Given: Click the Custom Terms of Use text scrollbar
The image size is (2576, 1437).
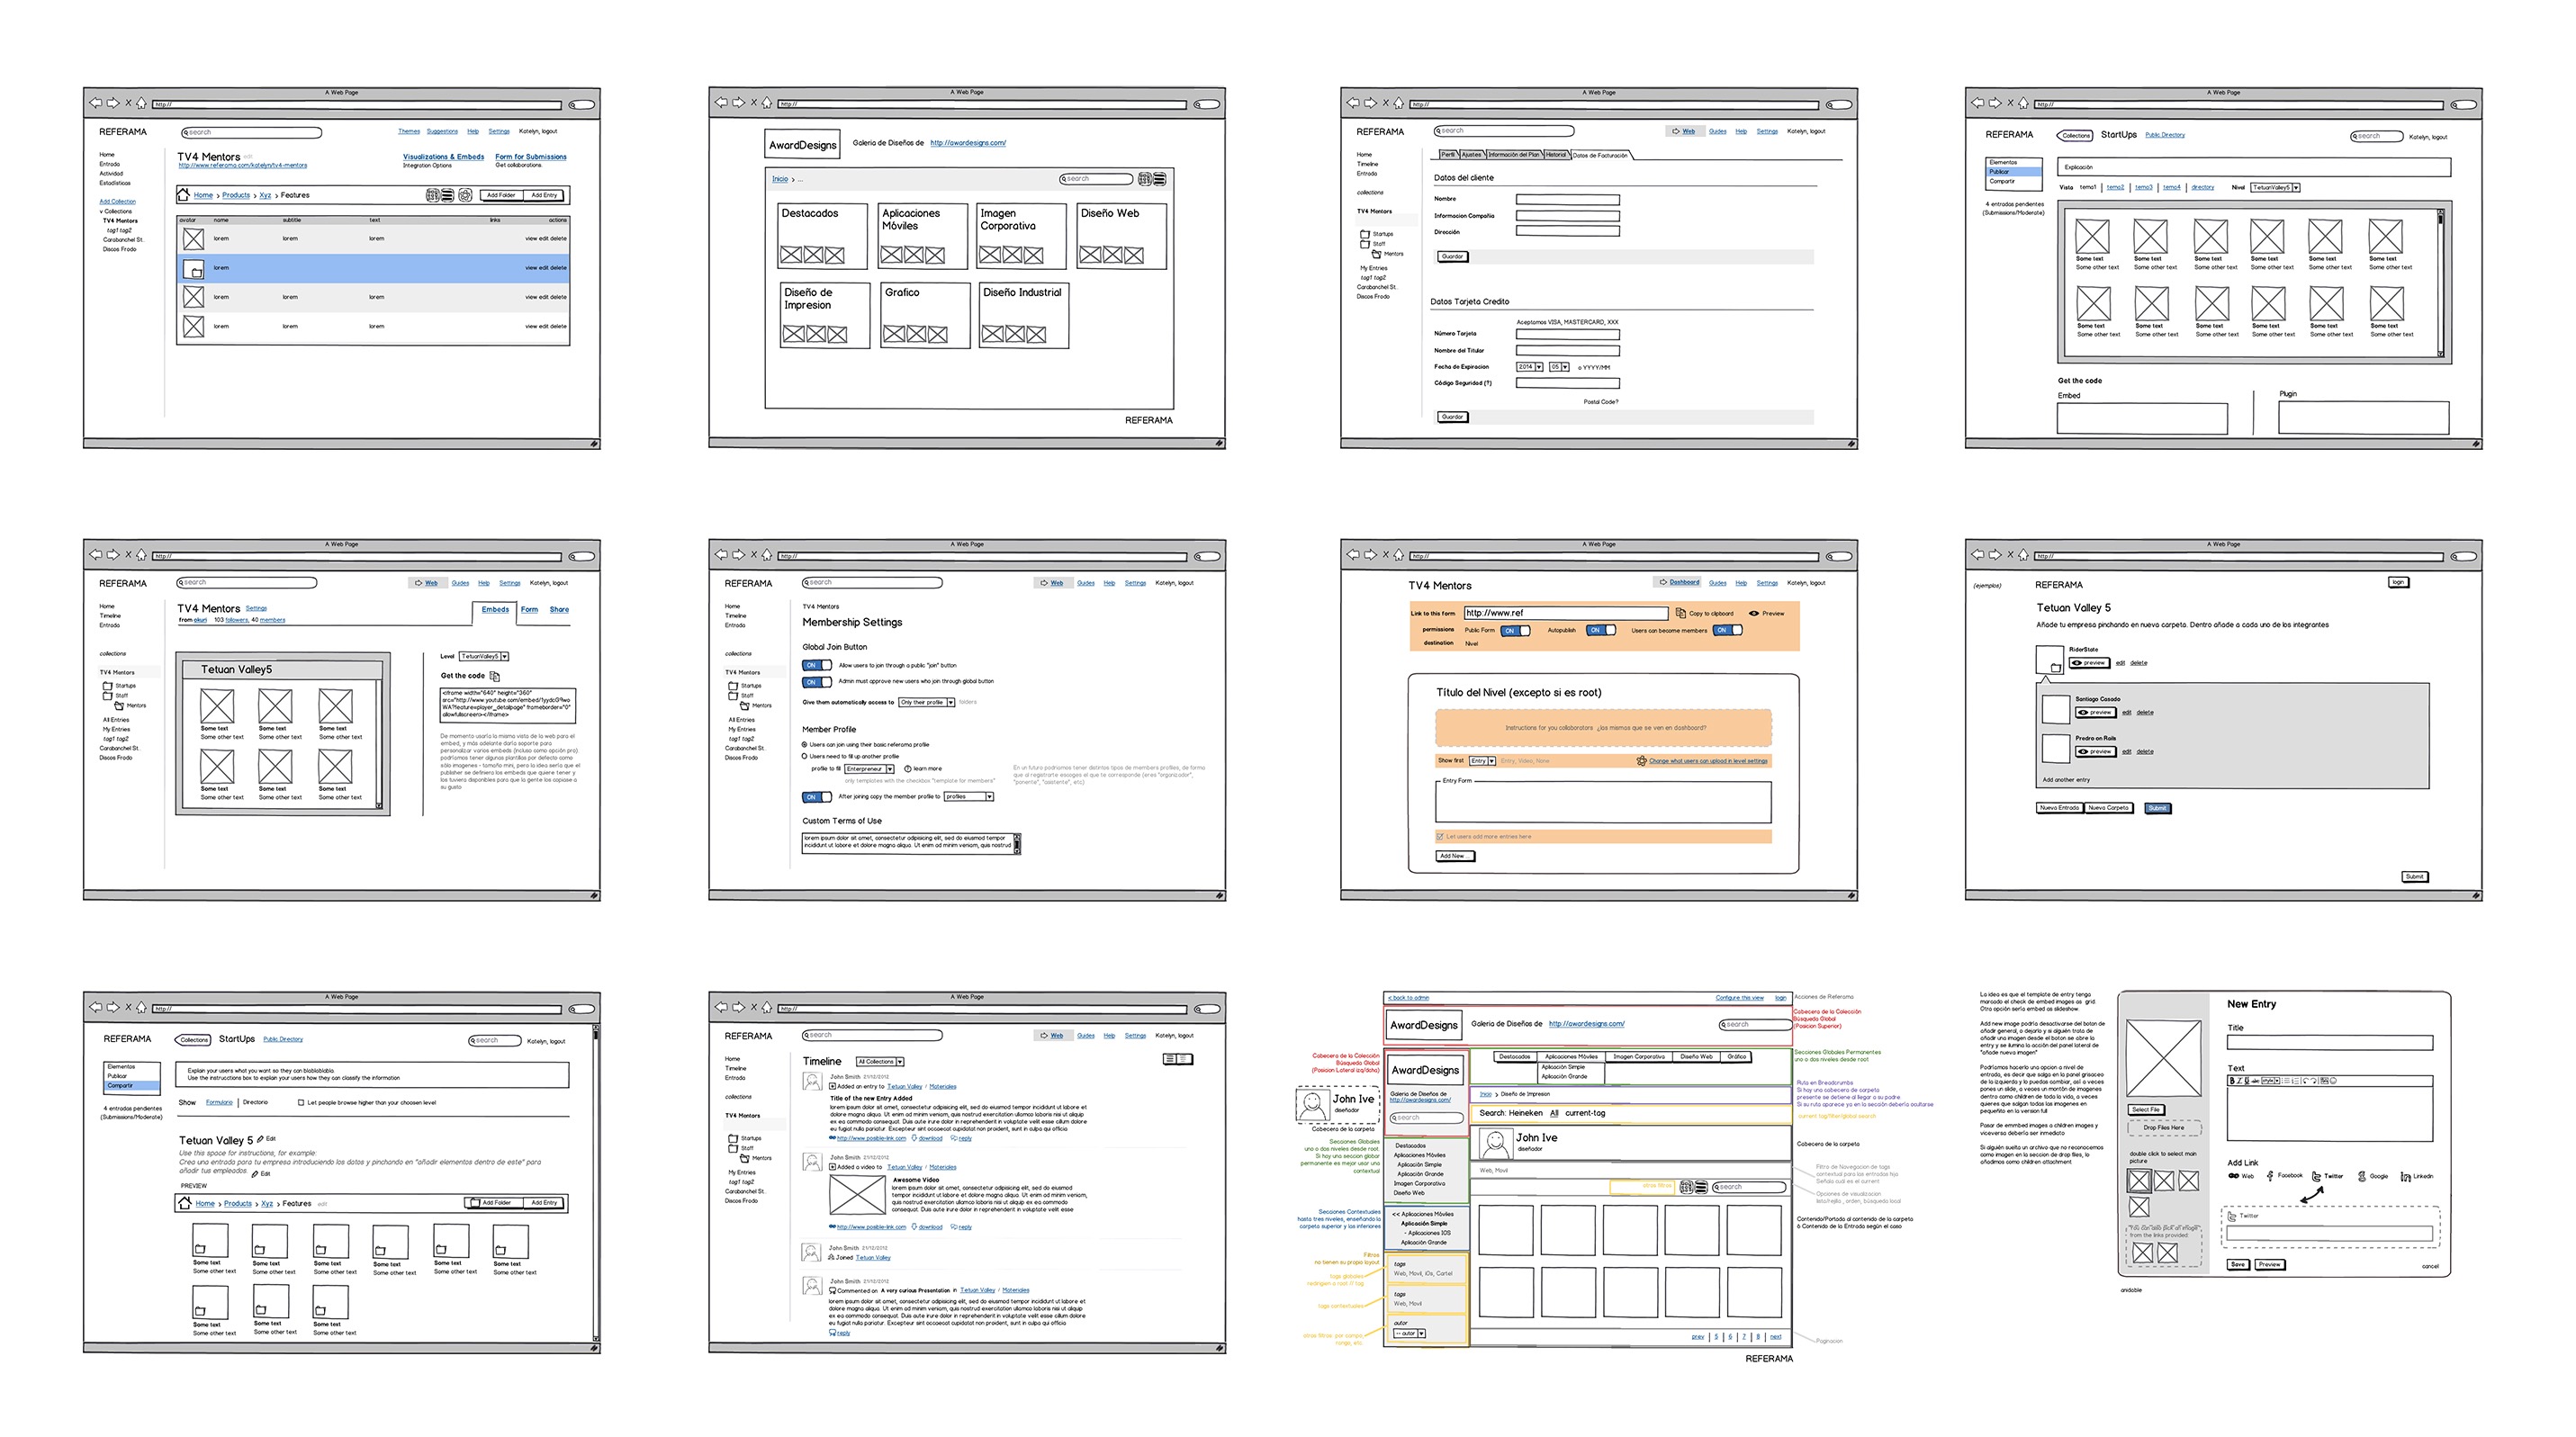Looking at the screenshot, I should click(x=1017, y=844).
